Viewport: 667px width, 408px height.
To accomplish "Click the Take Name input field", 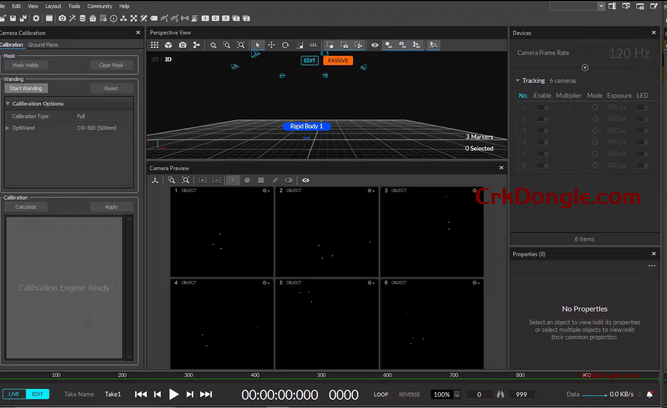I will [x=113, y=395].
